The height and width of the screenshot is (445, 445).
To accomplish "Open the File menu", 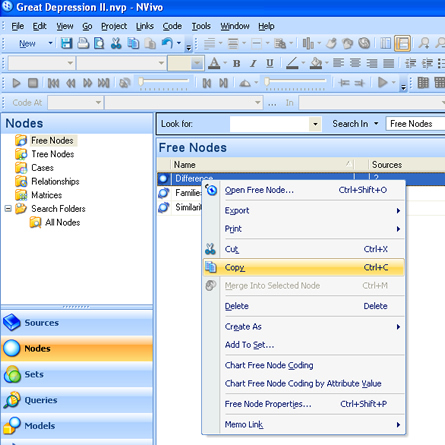I will (17, 26).
